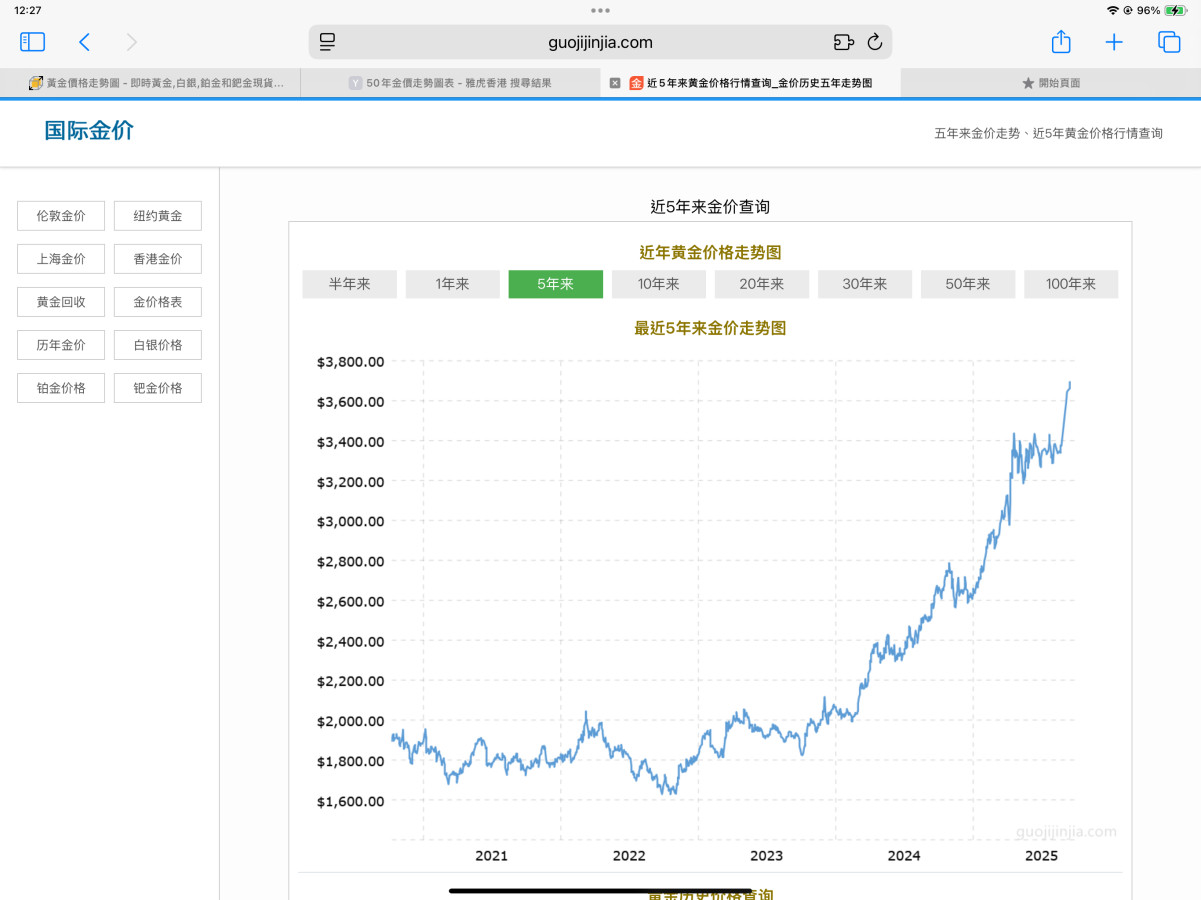This screenshot has height=900, width=1201.
Task: Select the 10年来 time range
Action: 658,284
